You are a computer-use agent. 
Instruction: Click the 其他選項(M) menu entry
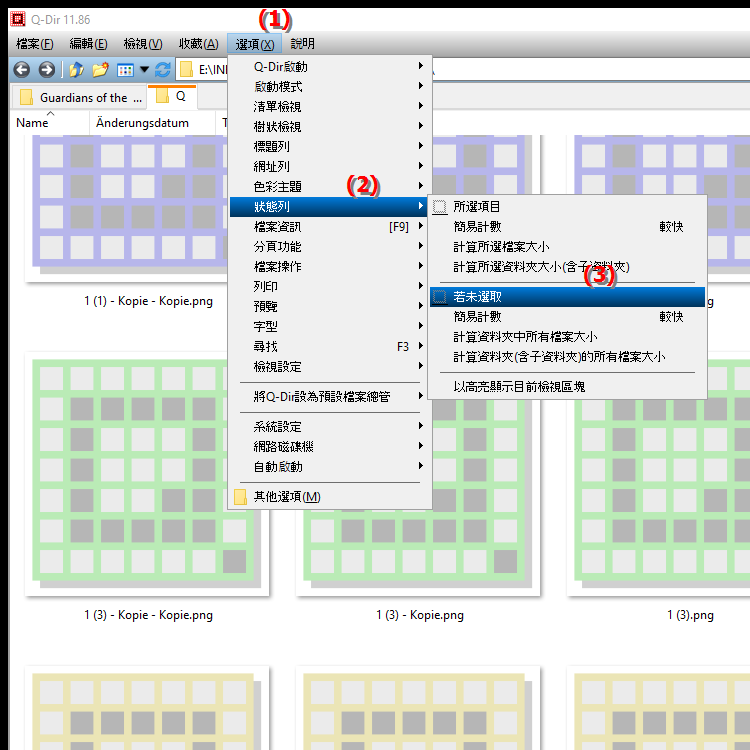pyautogui.click(x=330, y=497)
